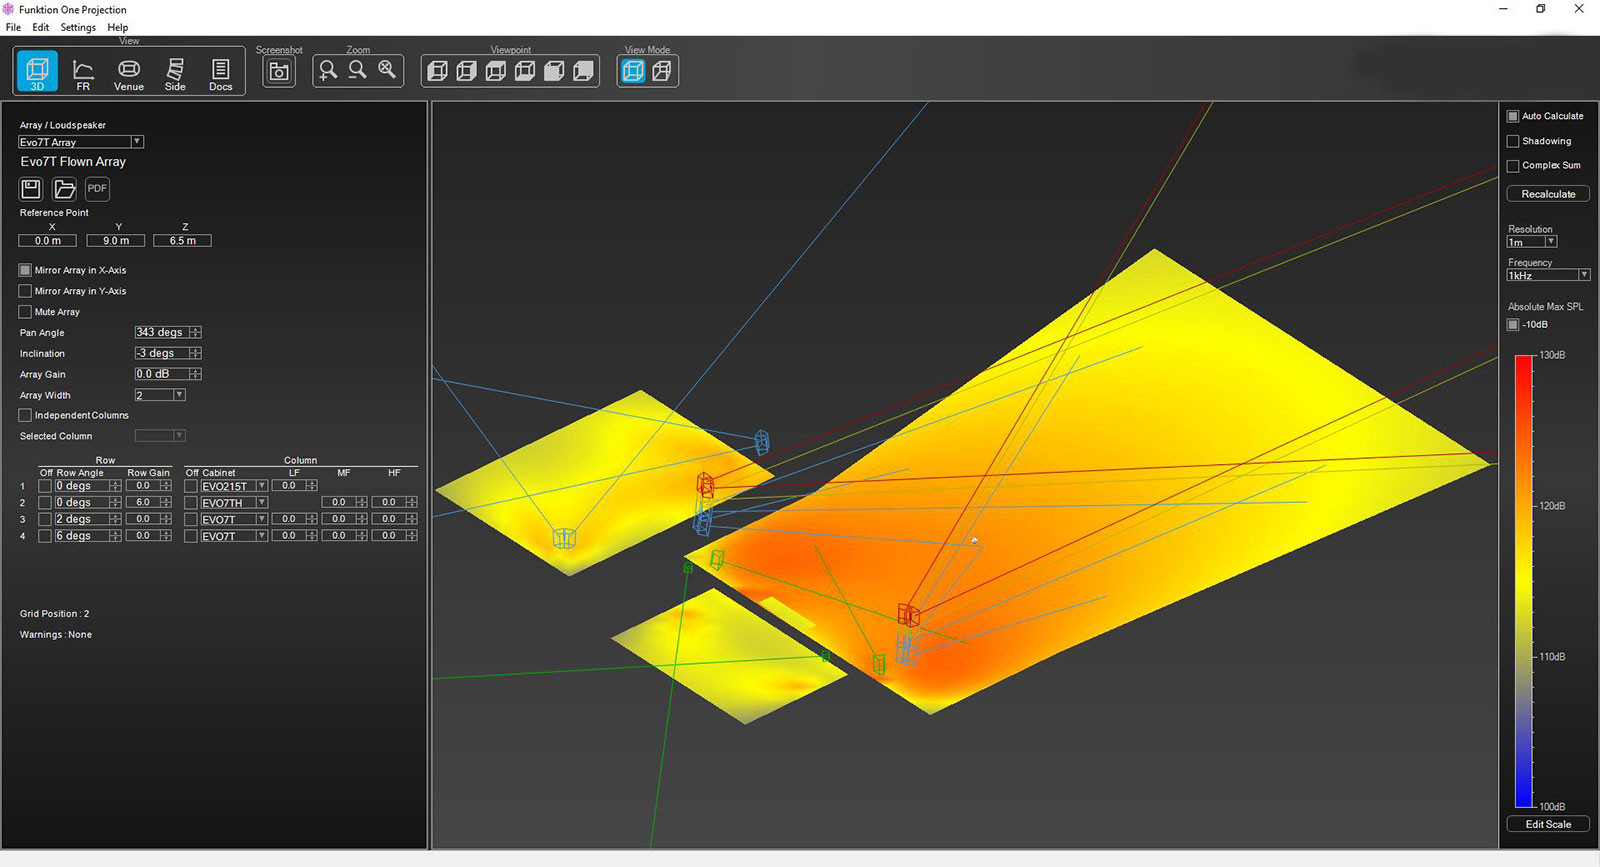This screenshot has width=1600, height=867.
Task: Choose the highlighted View Mode cube icon
Action: point(633,71)
